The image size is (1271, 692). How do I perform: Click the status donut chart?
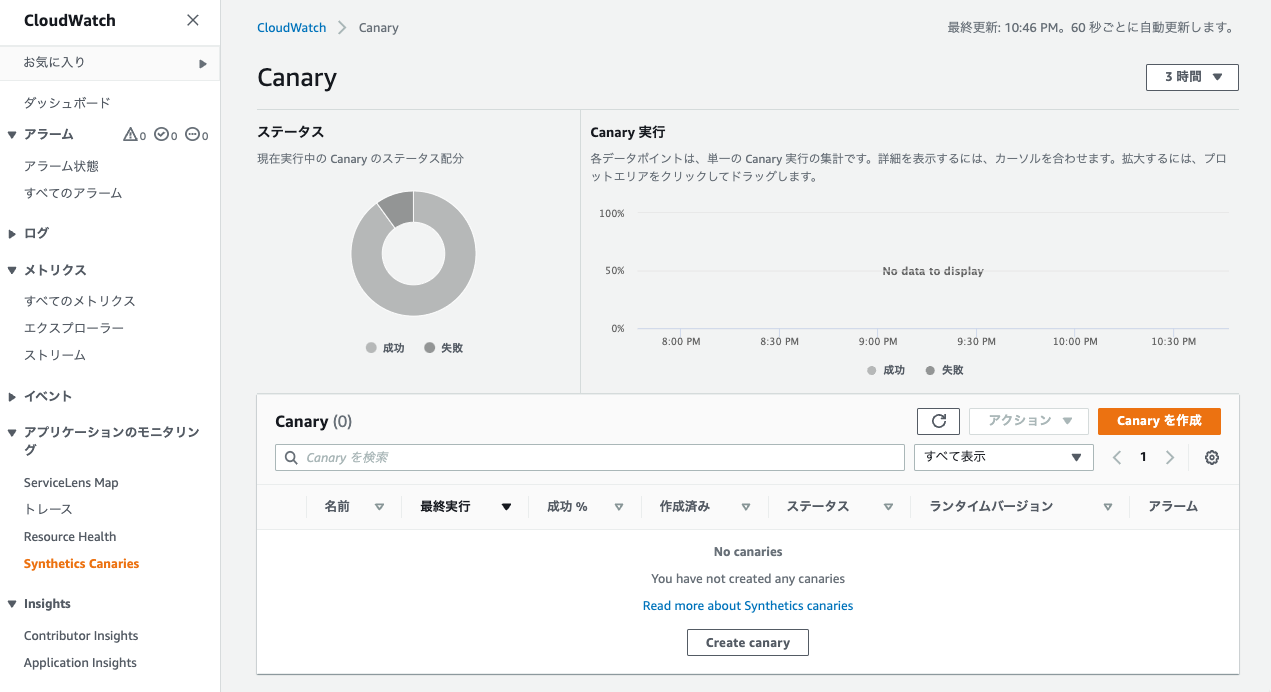click(413, 254)
